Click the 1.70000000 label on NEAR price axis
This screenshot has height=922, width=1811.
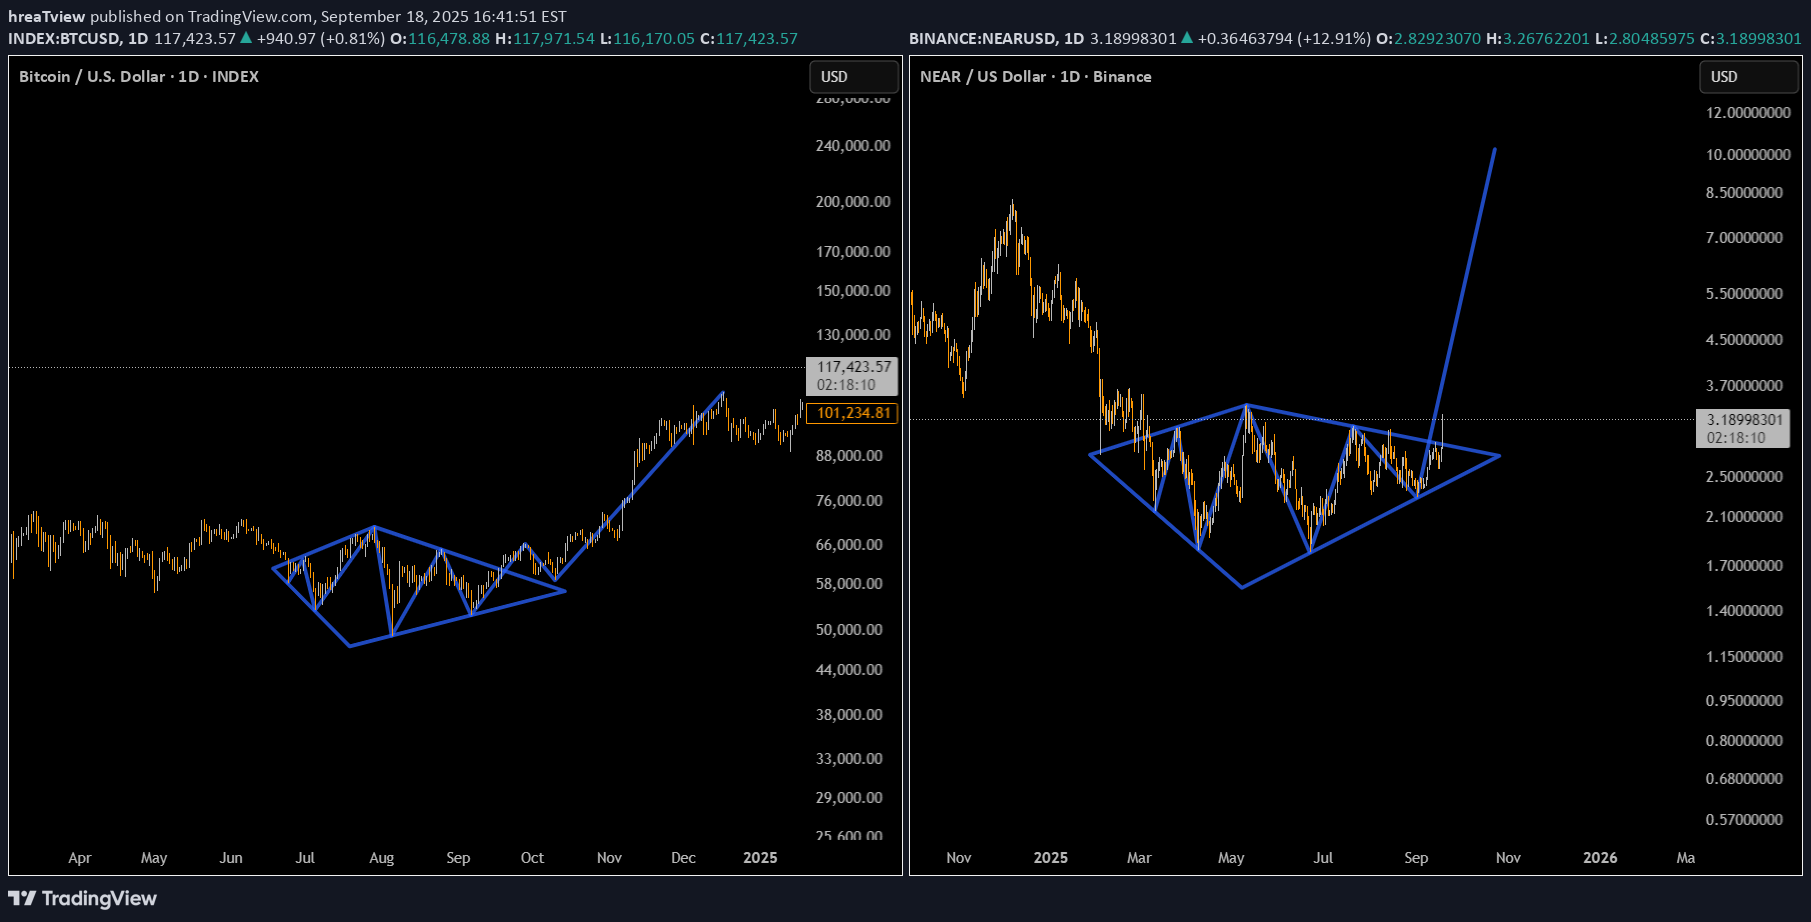pyautogui.click(x=1744, y=566)
